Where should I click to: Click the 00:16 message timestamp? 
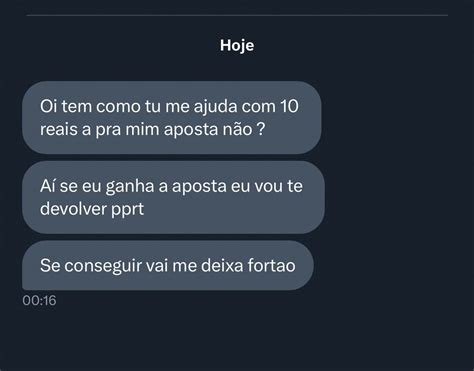click(x=39, y=300)
